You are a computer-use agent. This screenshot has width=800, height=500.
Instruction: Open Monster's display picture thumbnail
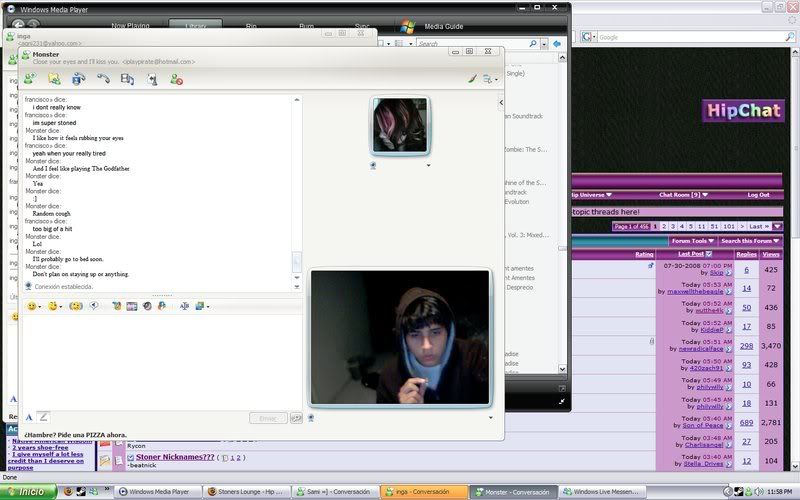click(x=400, y=126)
